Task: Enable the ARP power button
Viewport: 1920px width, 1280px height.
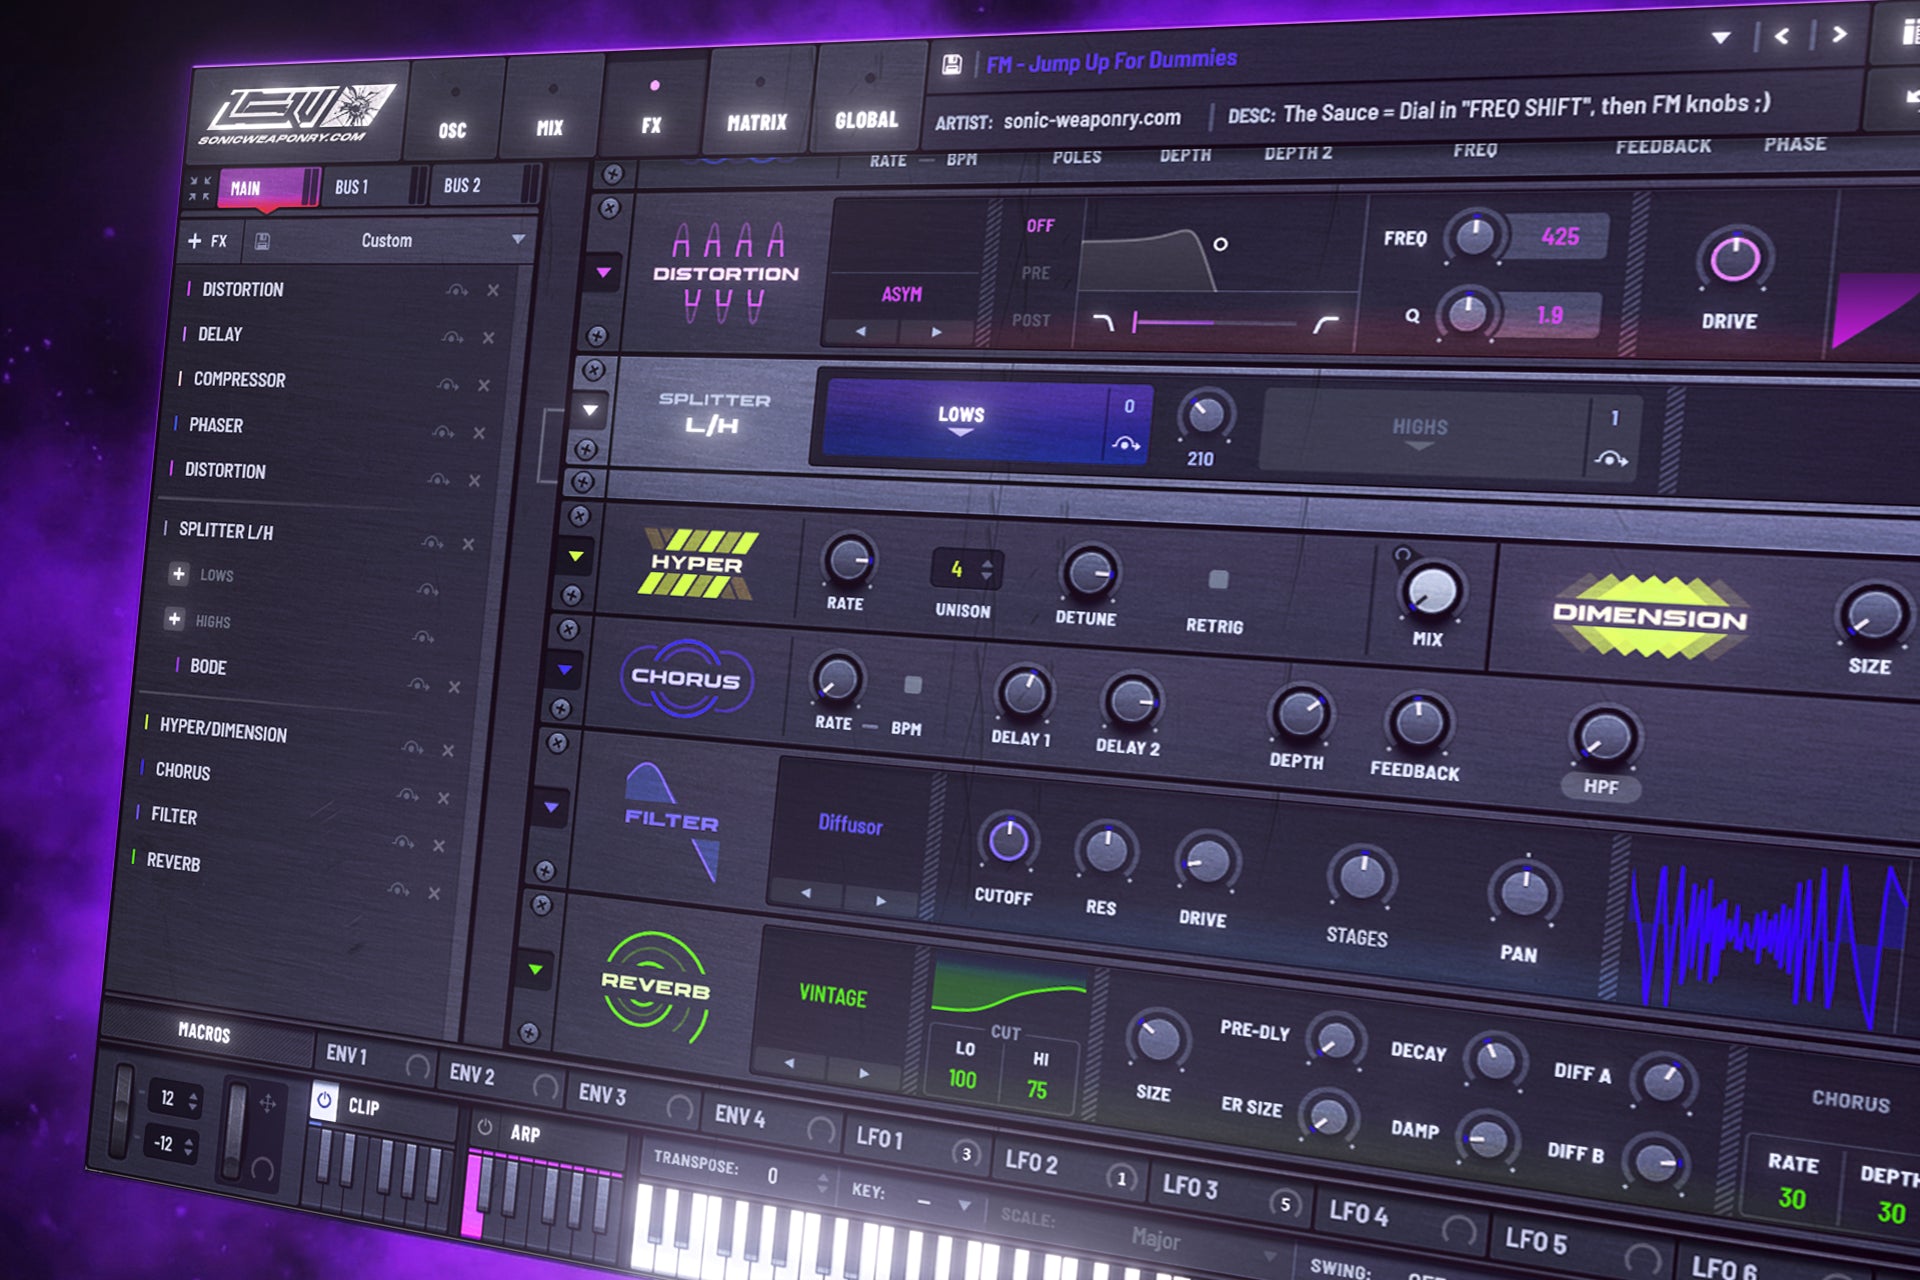Action: [485, 1125]
